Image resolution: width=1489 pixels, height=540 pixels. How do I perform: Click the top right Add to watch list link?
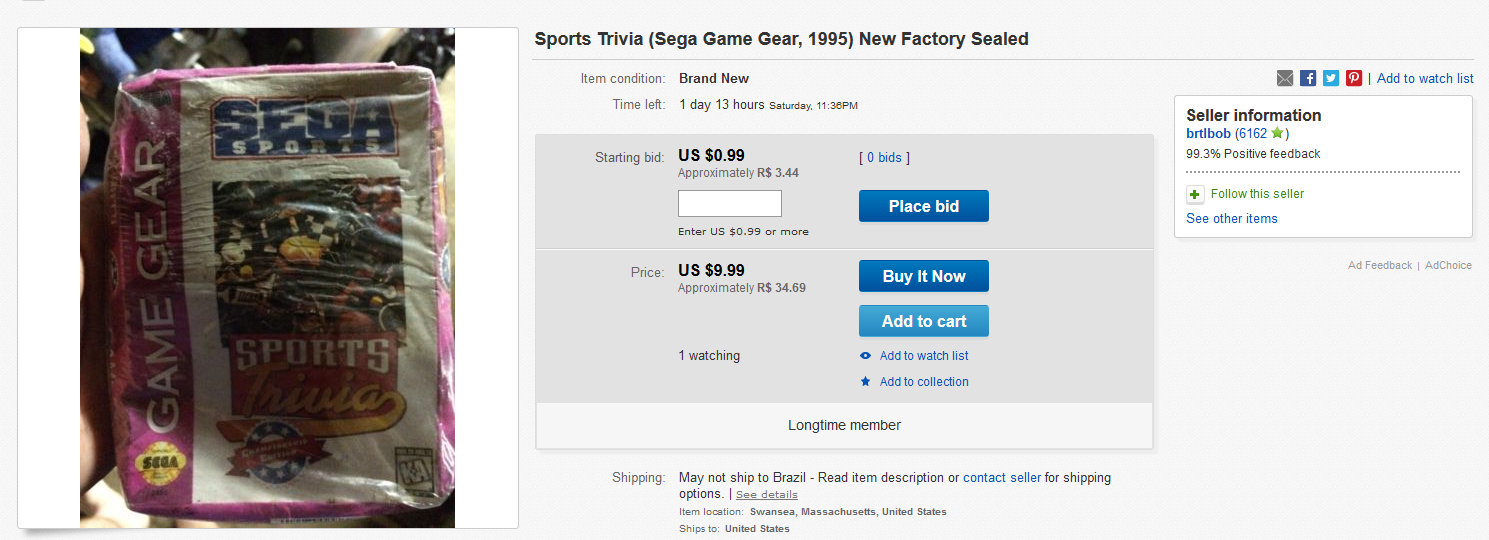(1425, 78)
